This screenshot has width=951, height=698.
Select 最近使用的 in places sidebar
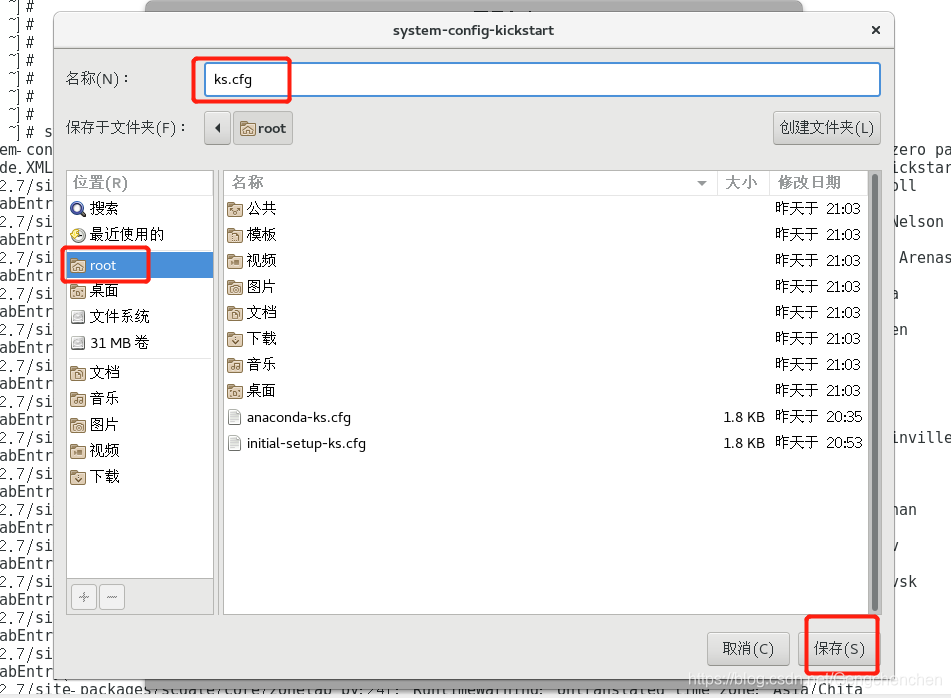[140, 235]
